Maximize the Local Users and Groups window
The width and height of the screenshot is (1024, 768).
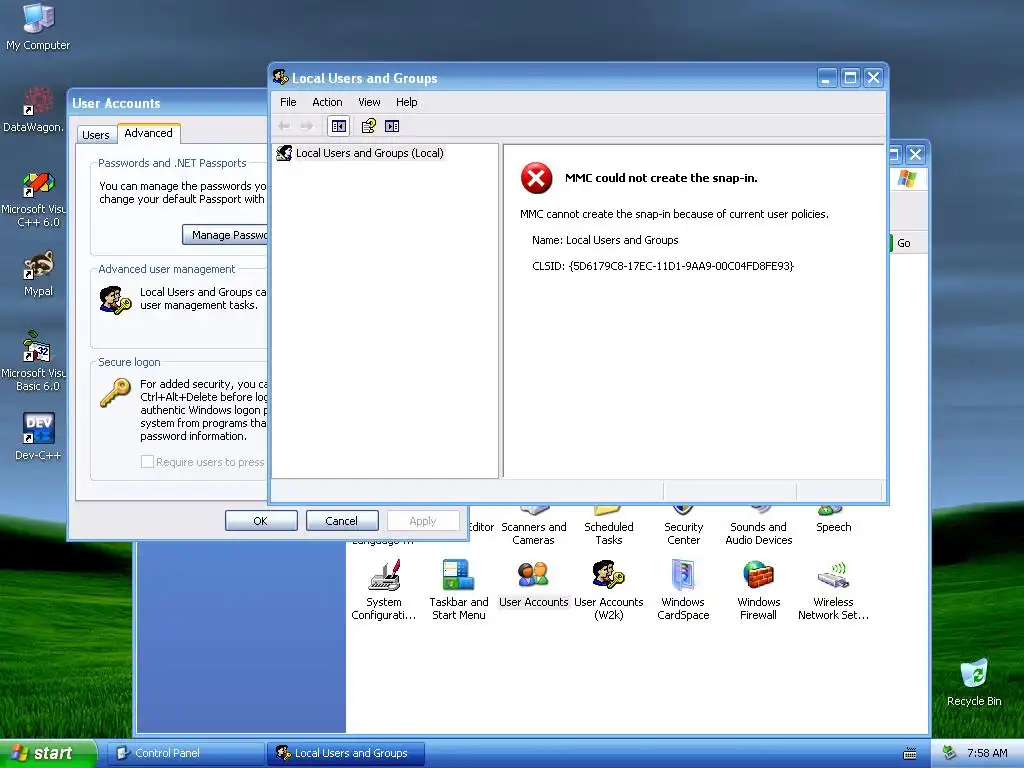coord(850,78)
